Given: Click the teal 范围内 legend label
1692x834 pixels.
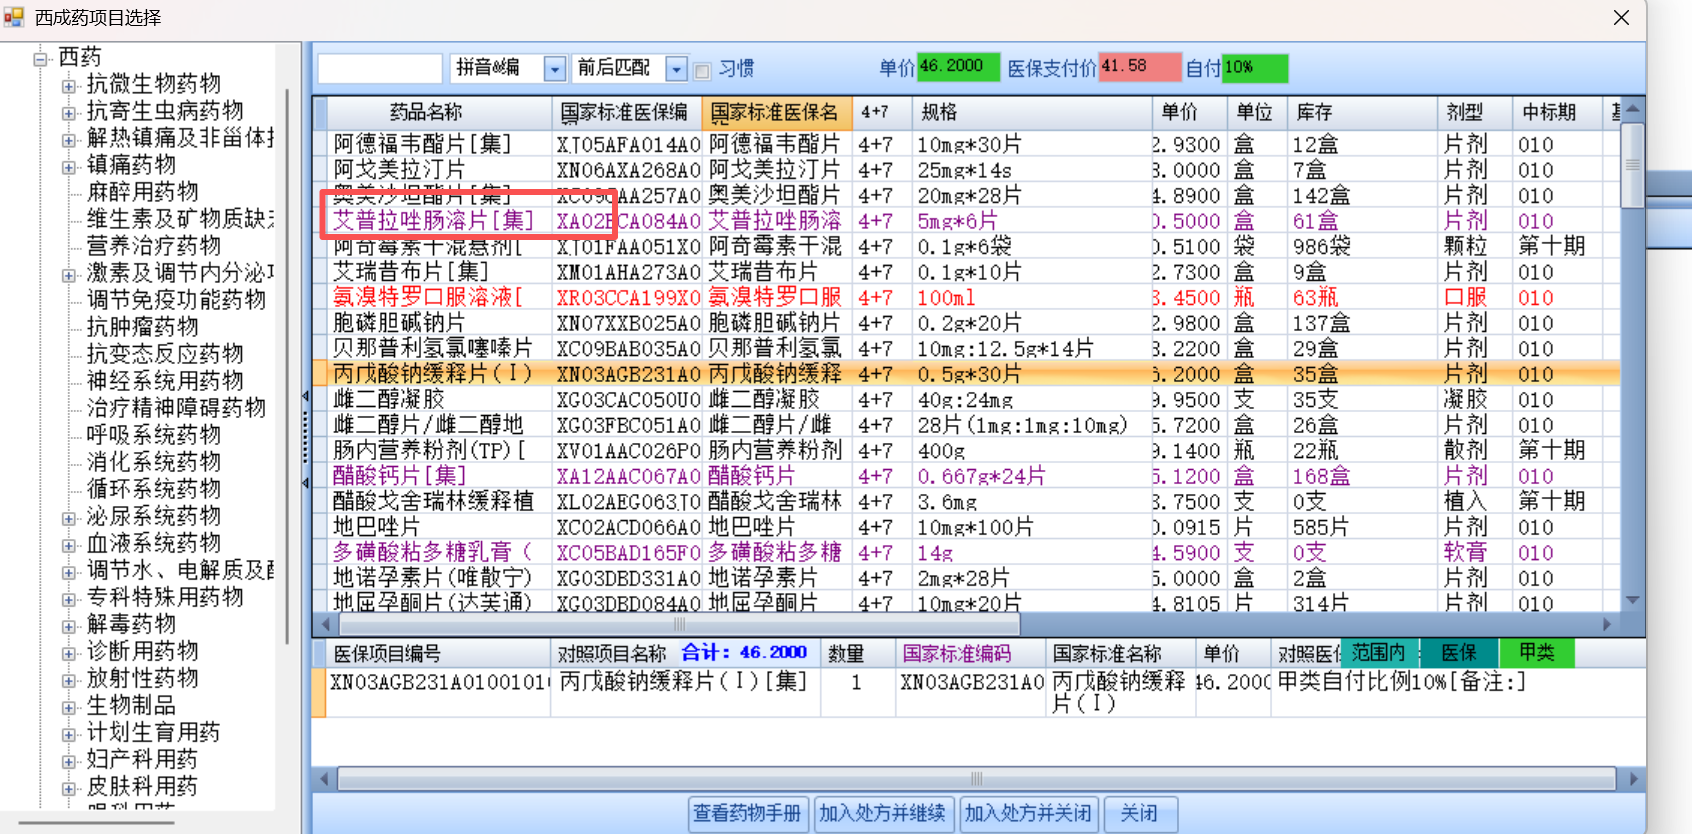Looking at the screenshot, I should [x=1379, y=653].
